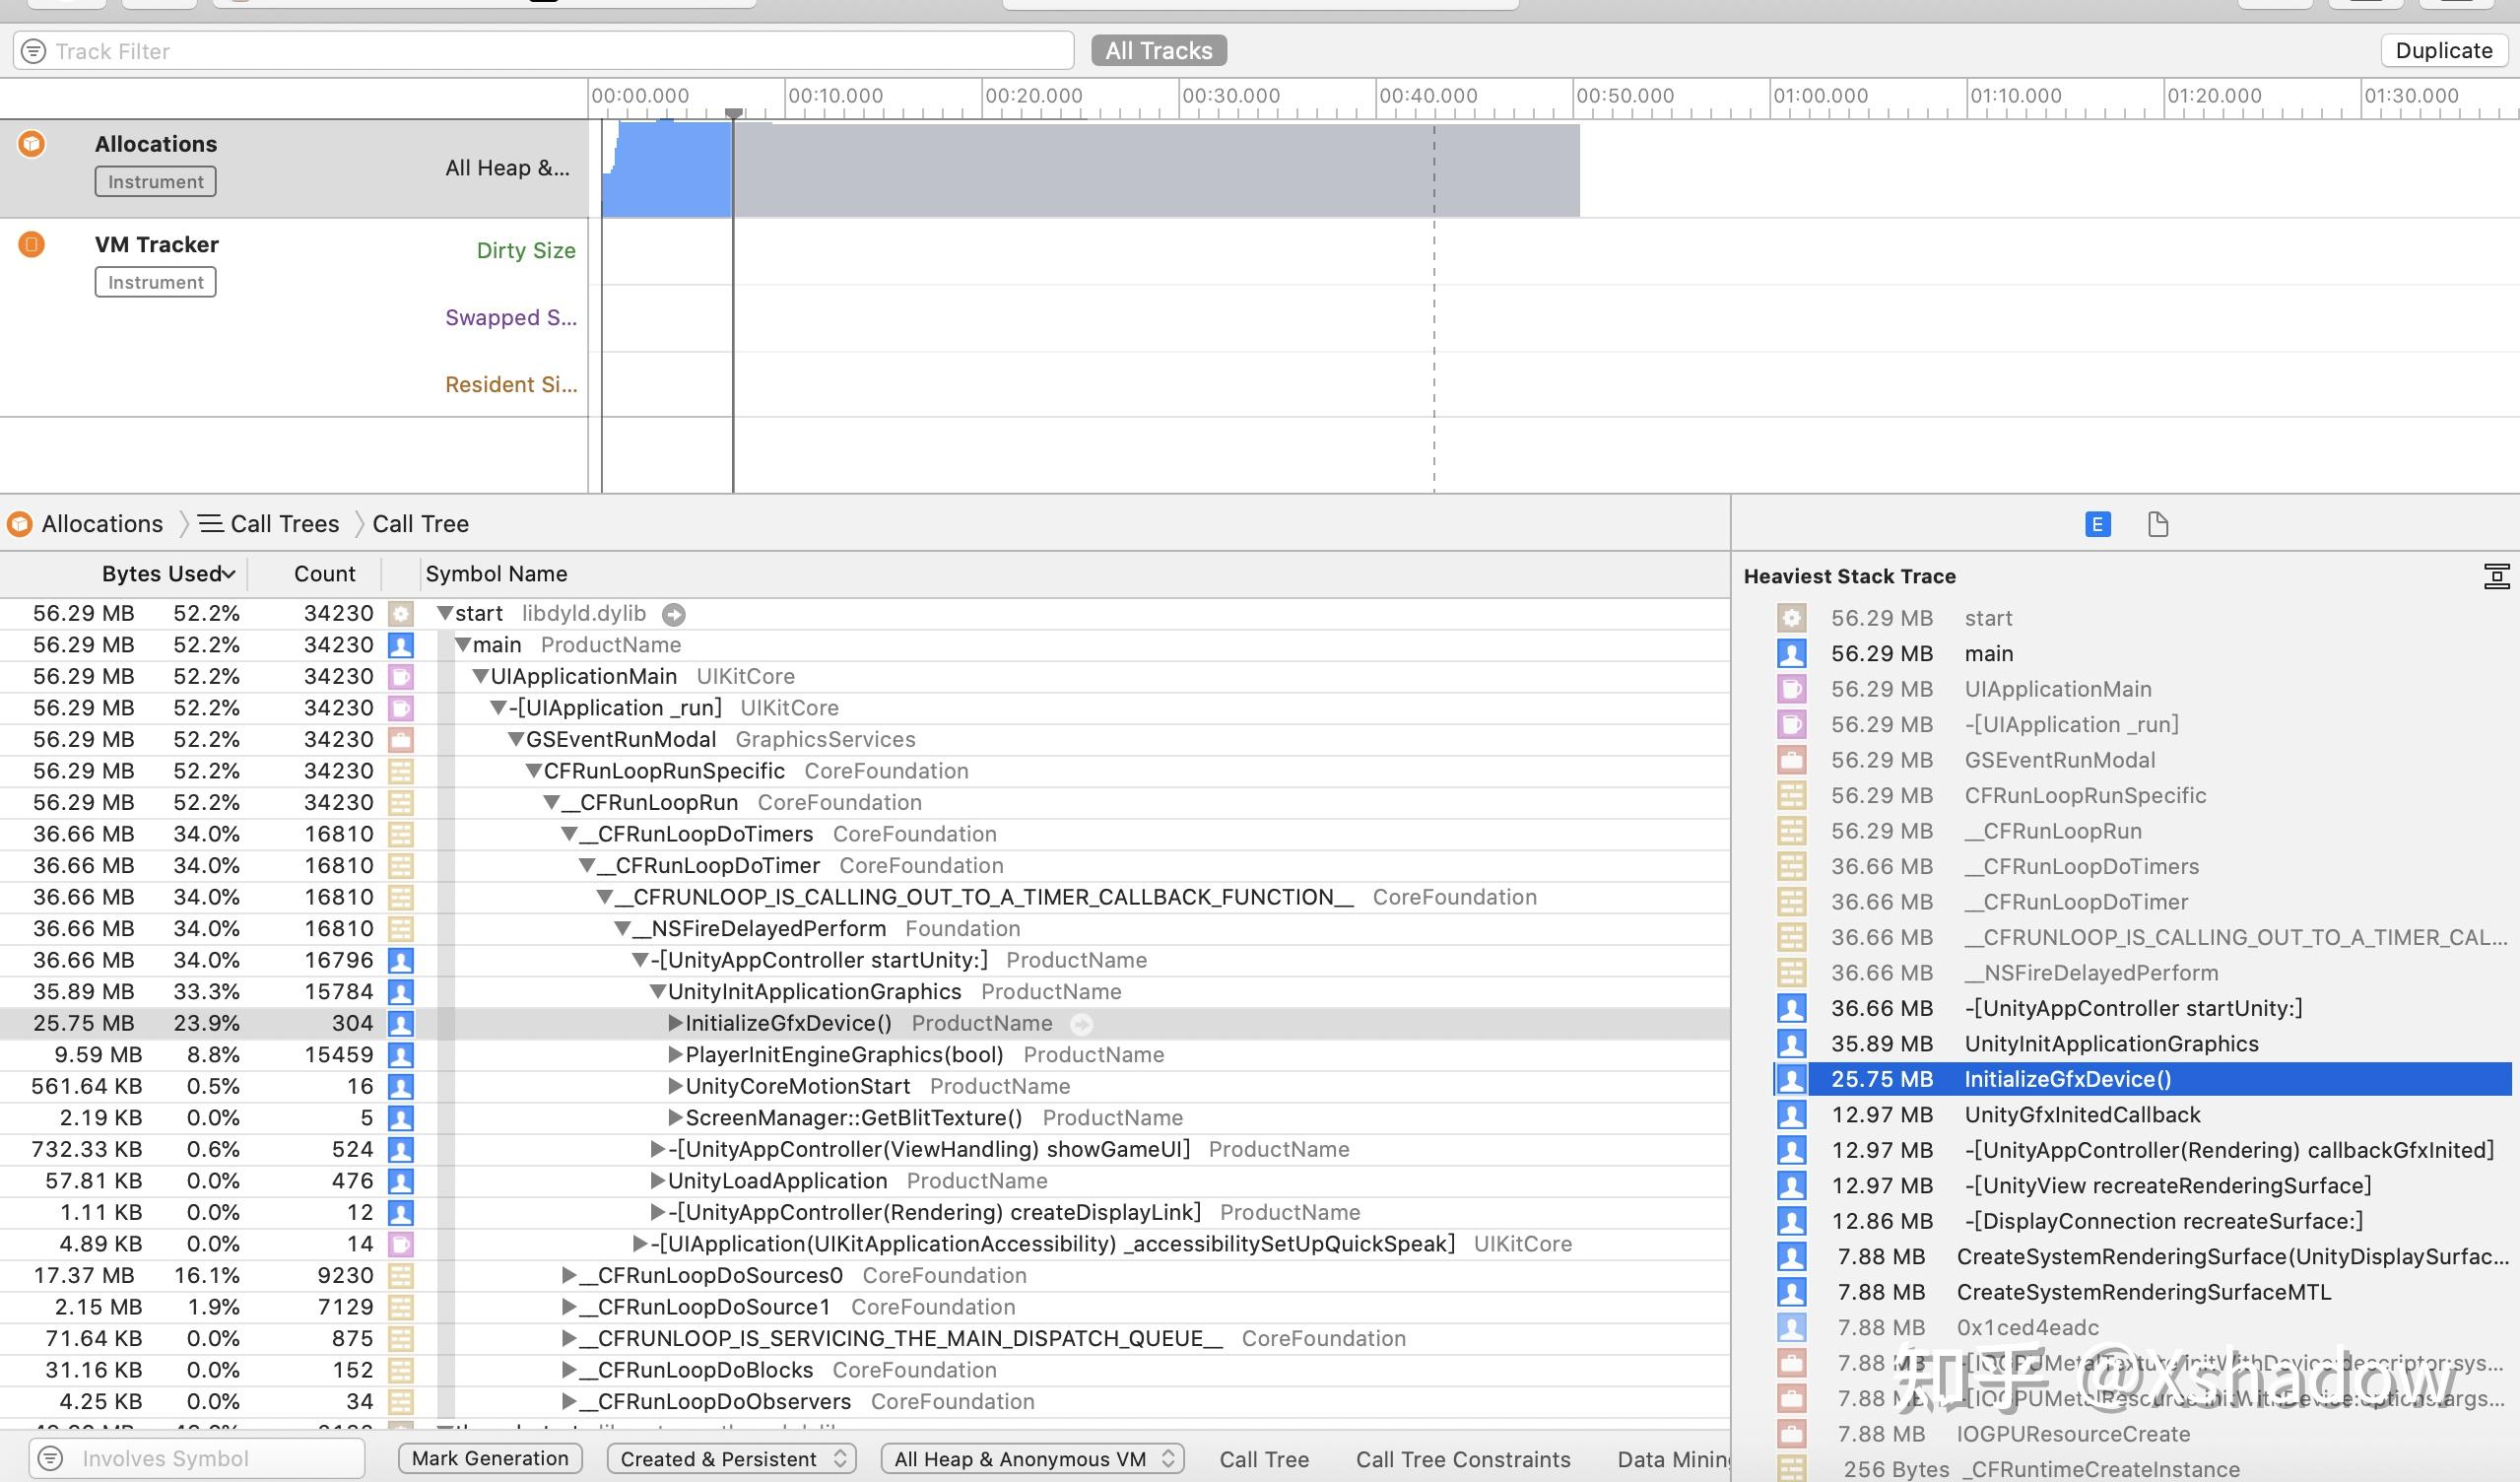This screenshot has width=2520, height=1482.
Task: Click the arrow icon beside start libdyld.dylib
Action: coord(675,613)
